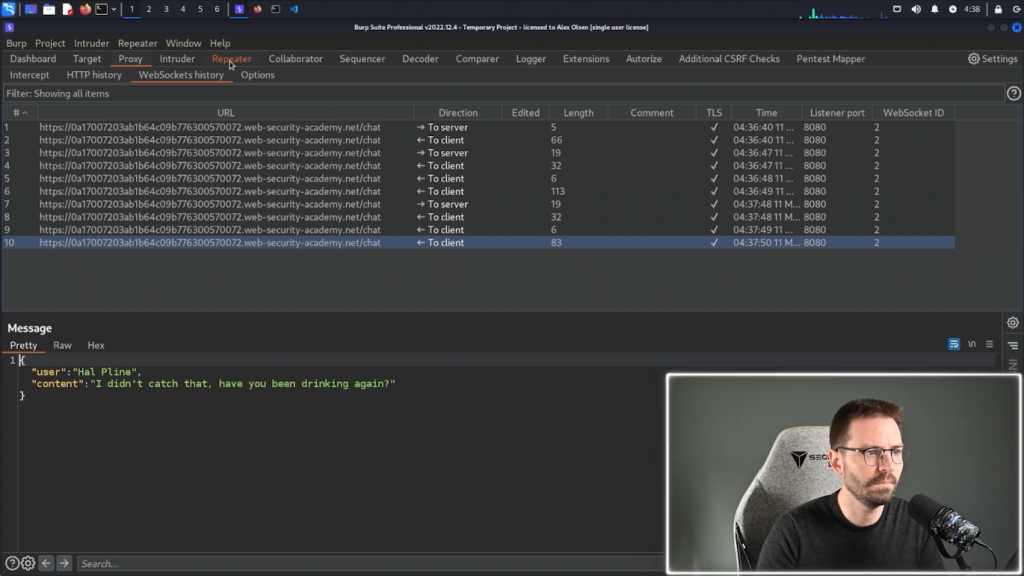Open the Settings button in Burp toolbar

tap(992, 59)
